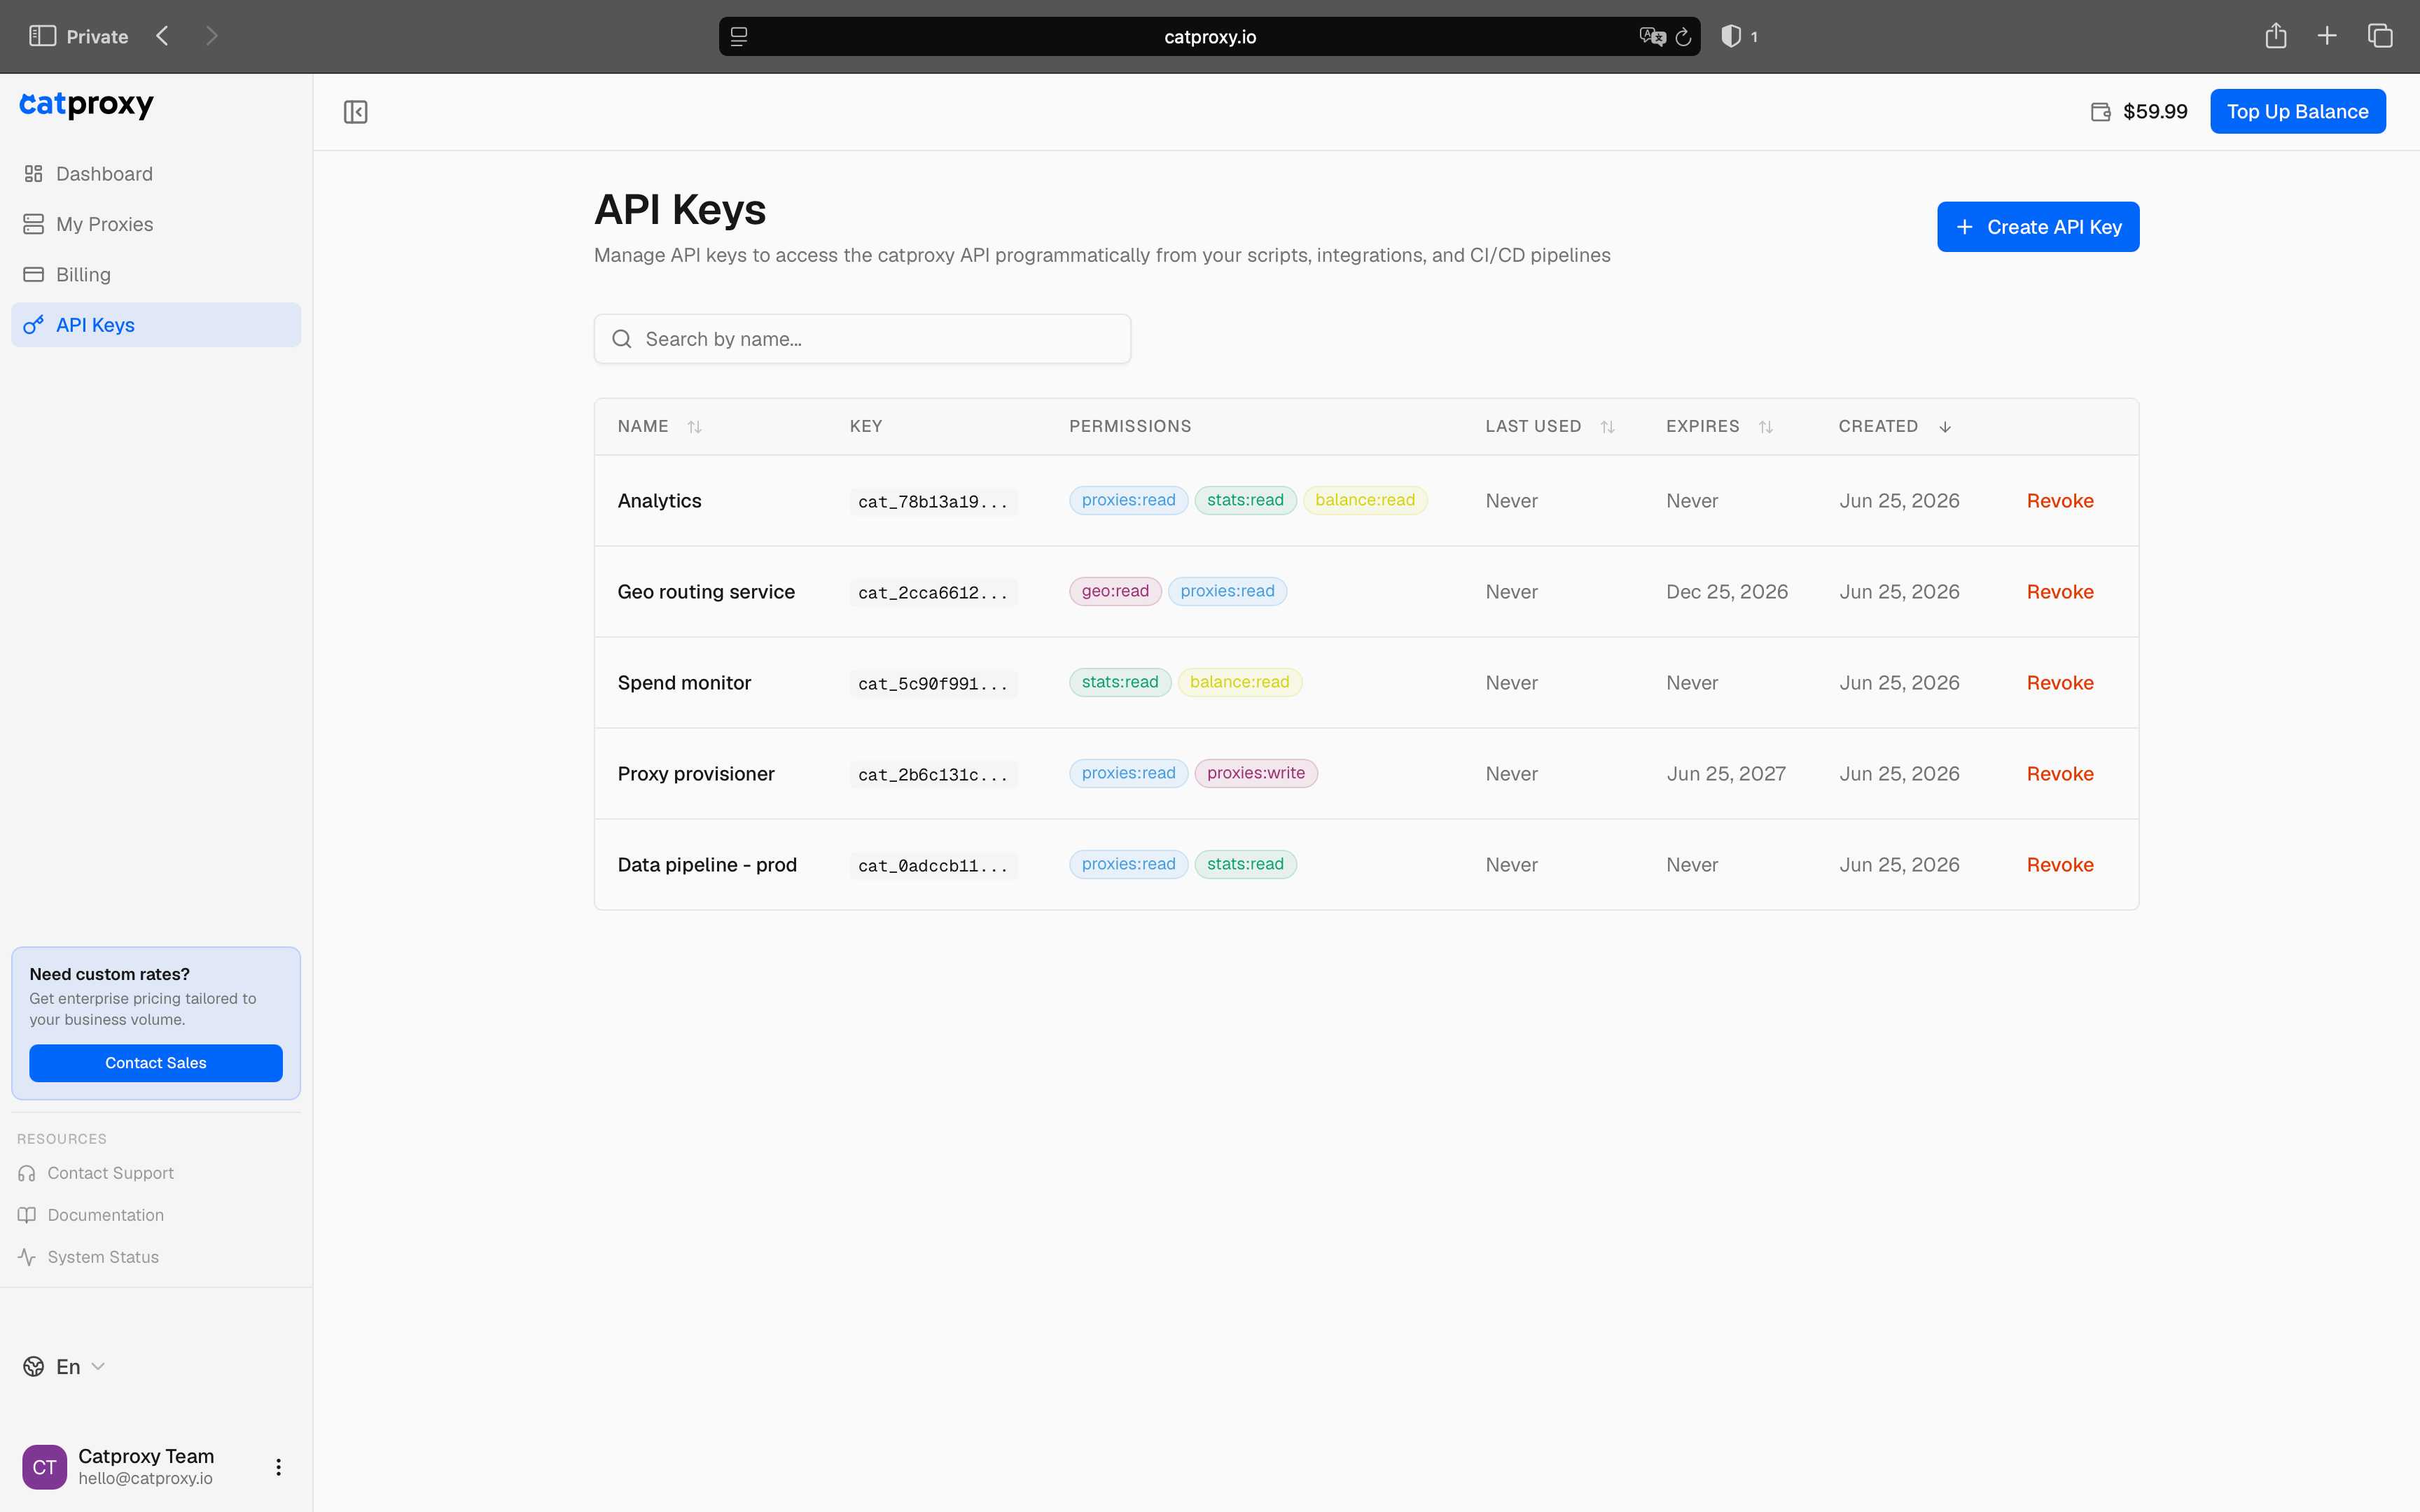This screenshot has width=2420, height=1512.
Task: Reload the page with the refresh icon
Action: 1684,37
